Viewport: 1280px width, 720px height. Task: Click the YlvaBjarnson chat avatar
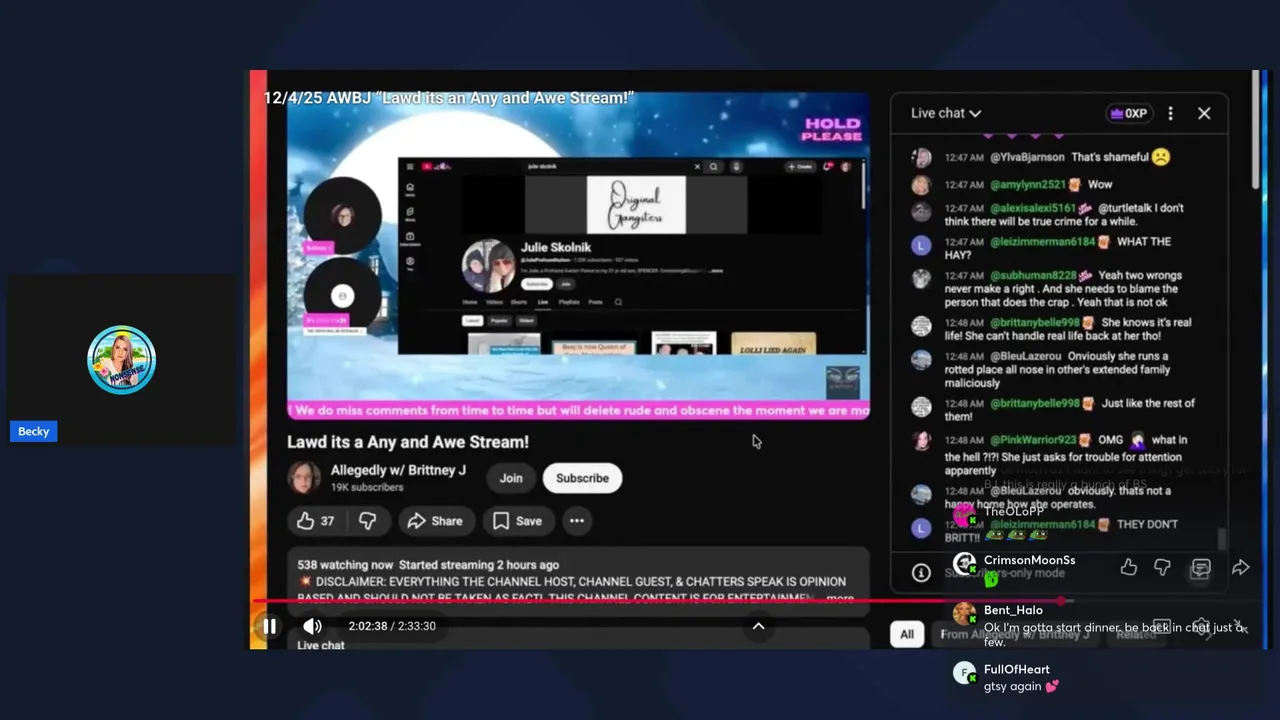pos(921,158)
